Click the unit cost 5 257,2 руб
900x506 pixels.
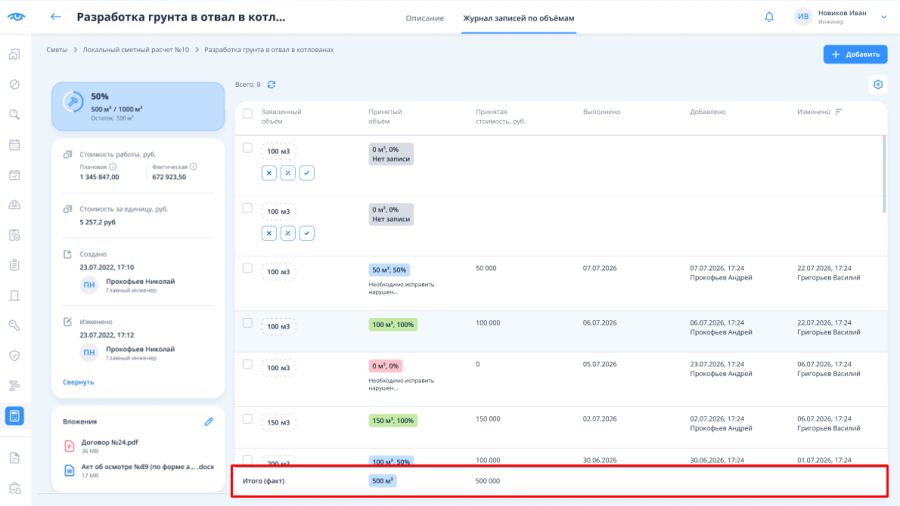point(98,222)
